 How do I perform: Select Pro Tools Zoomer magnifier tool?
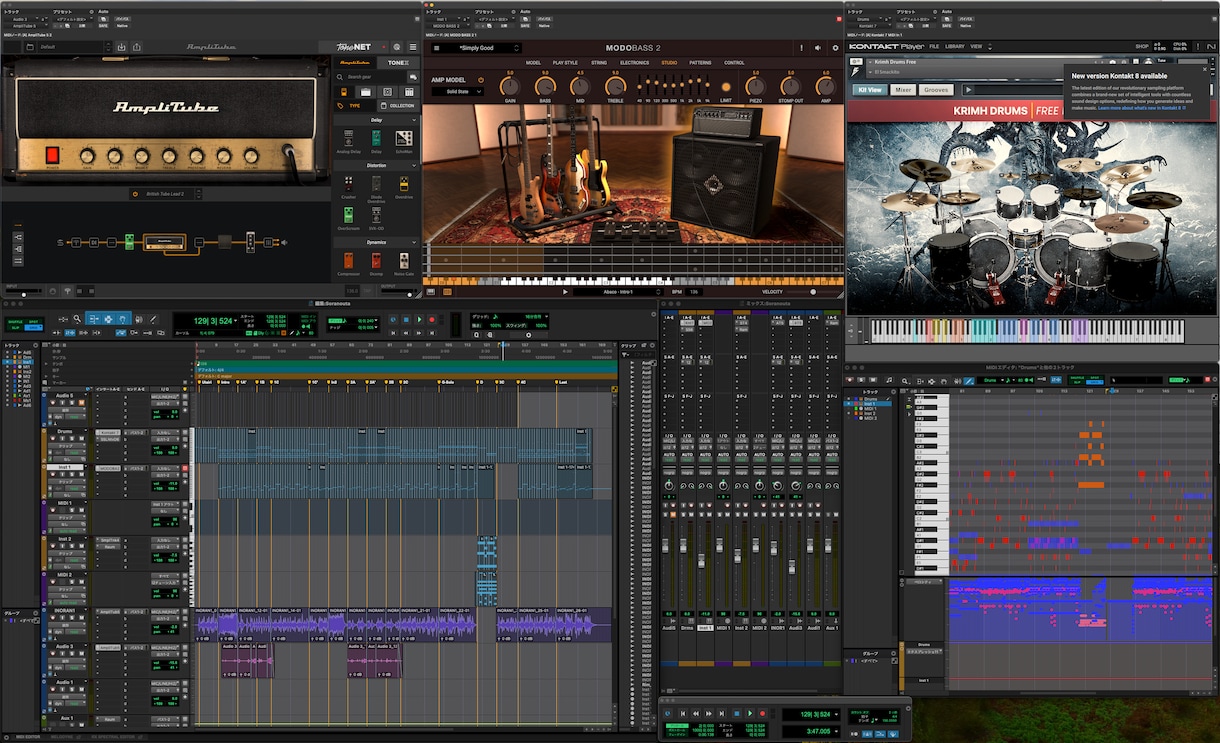click(77, 319)
